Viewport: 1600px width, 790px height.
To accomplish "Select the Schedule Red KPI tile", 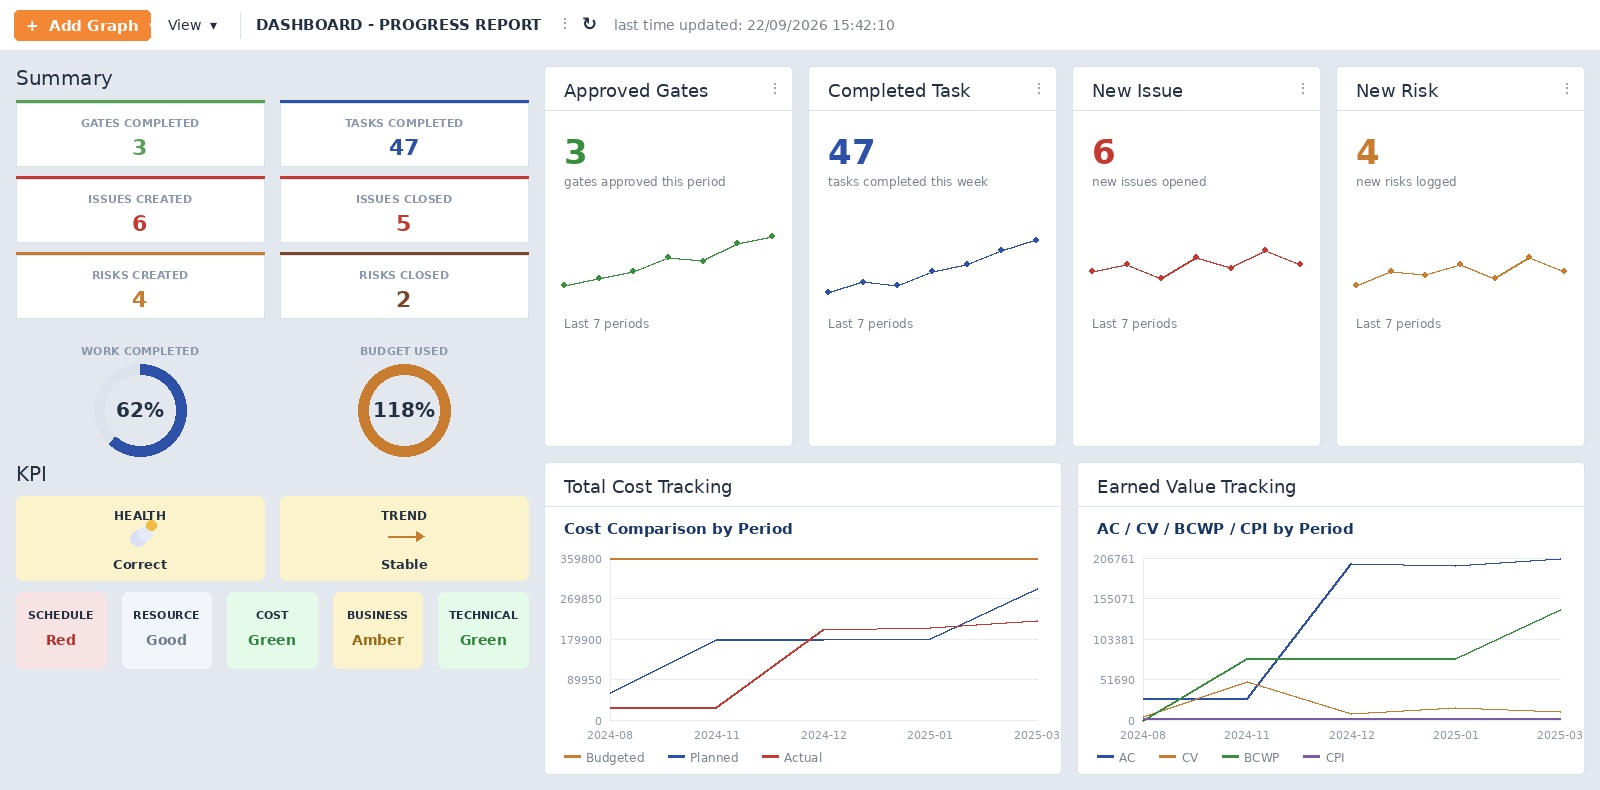I will pos(61,630).
